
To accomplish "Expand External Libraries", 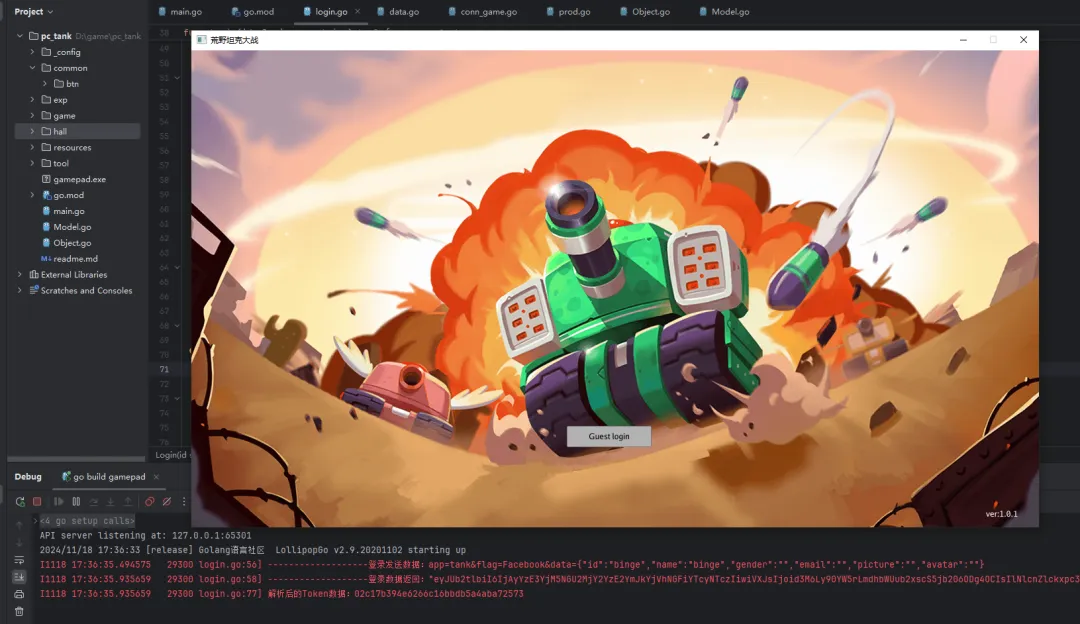I will click(x=19, y=274).
